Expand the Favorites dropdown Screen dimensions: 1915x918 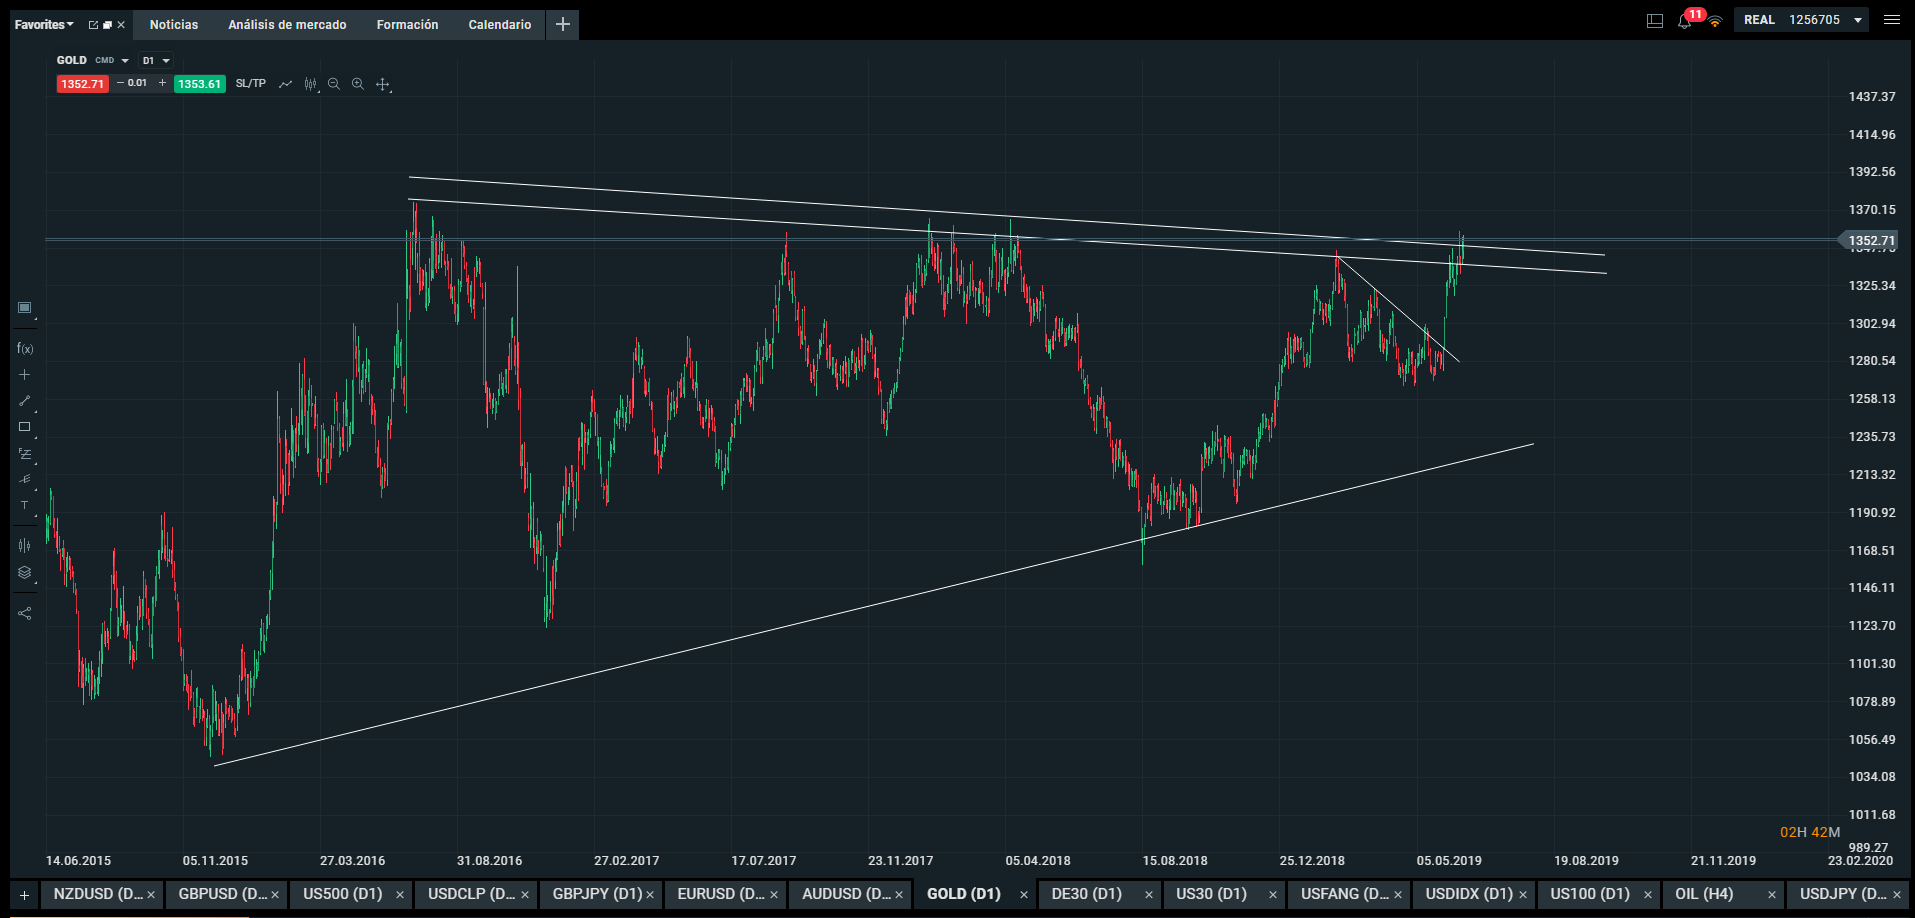pyautogui.click(x=44, y=25)
